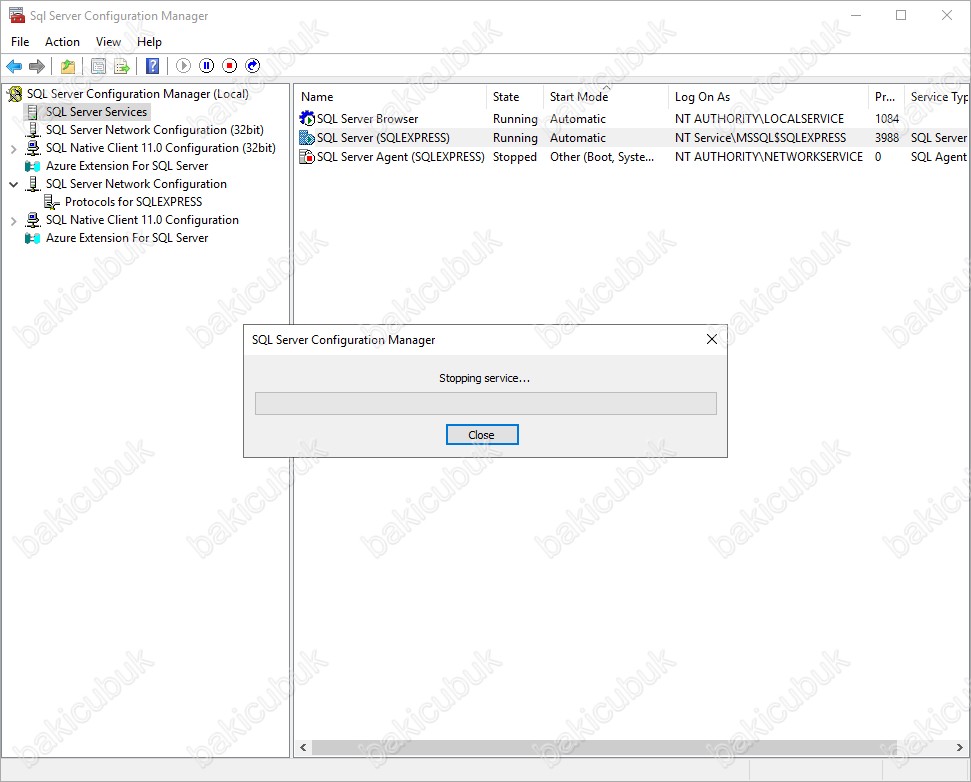
Task: Collapse SQL Server Network Configuration node
Action: pos(14,185)
